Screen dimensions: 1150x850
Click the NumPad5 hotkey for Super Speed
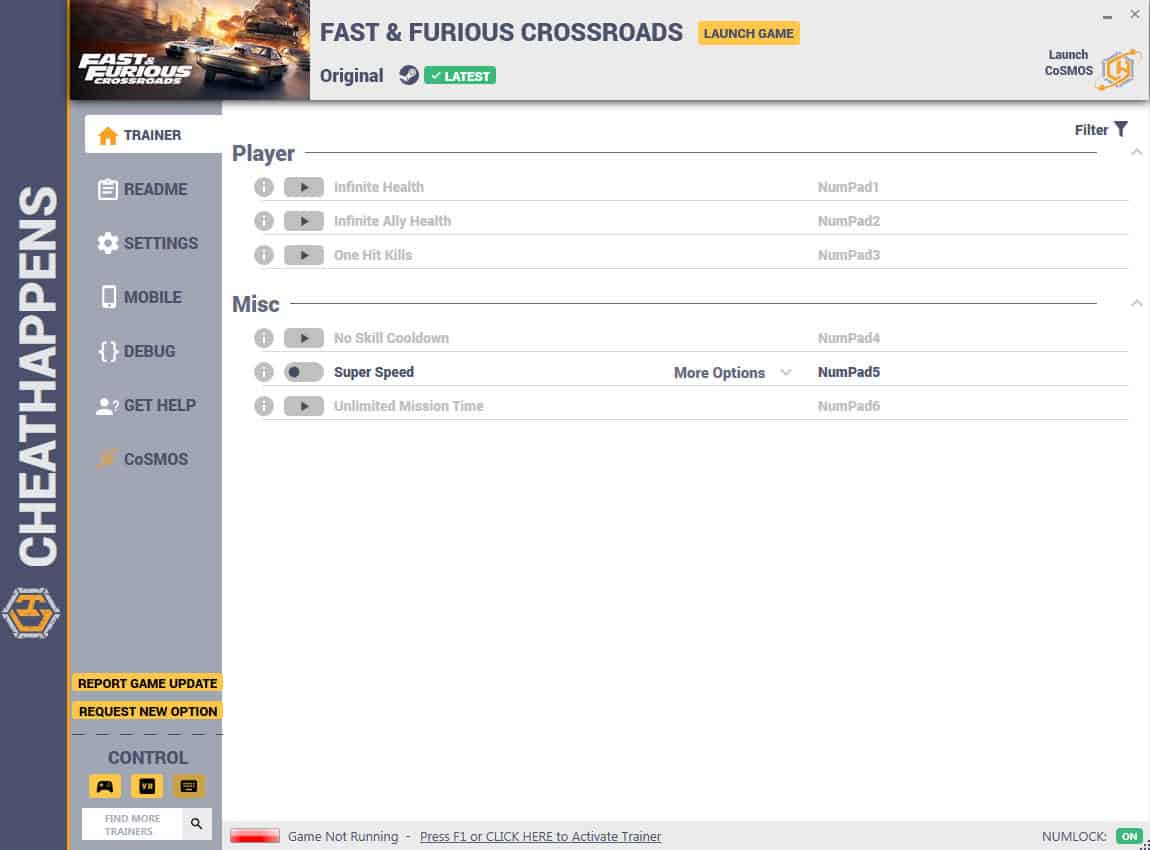click(x=849, y=372)
